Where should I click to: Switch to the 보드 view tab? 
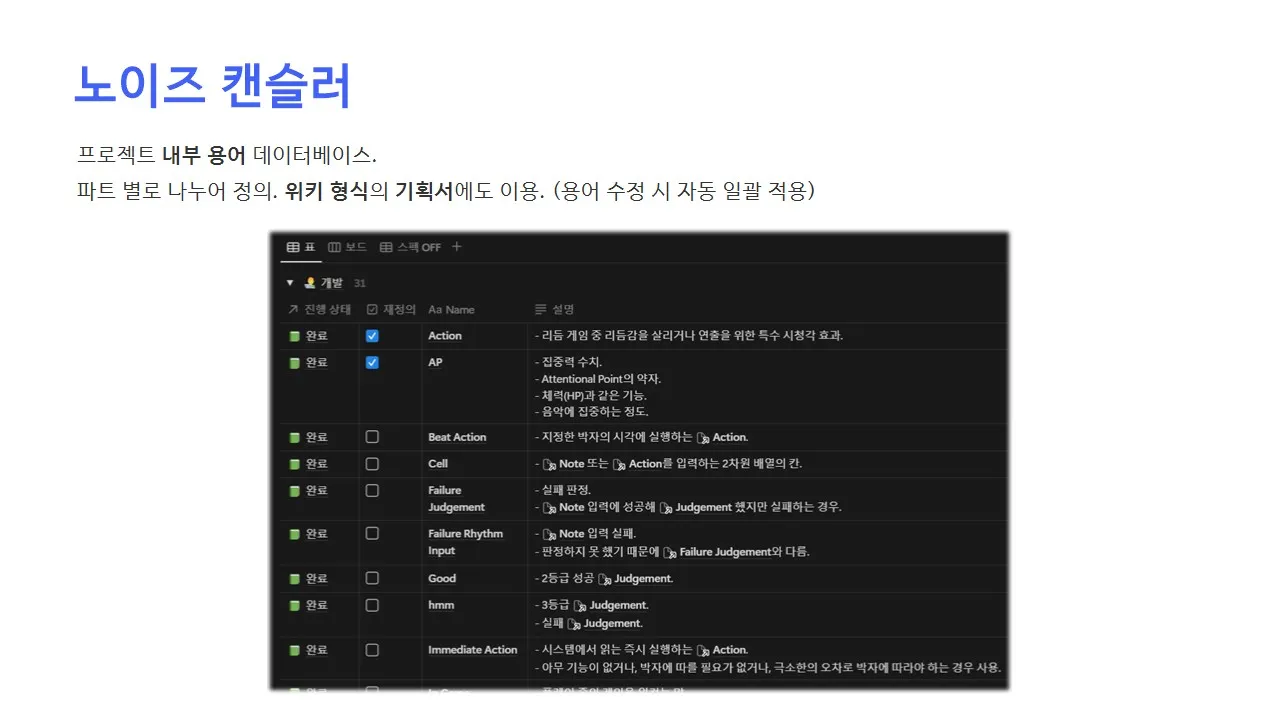(347, 247)
